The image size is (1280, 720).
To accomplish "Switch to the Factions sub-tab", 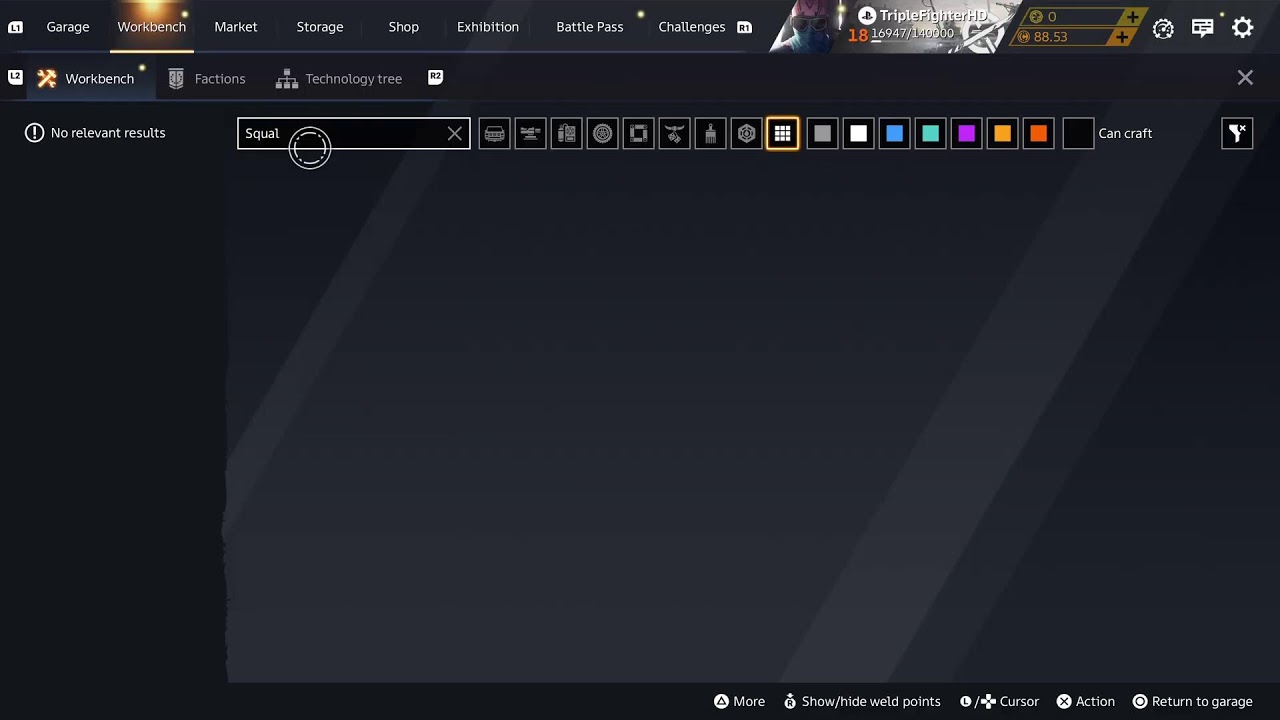I will click(207, 79).
